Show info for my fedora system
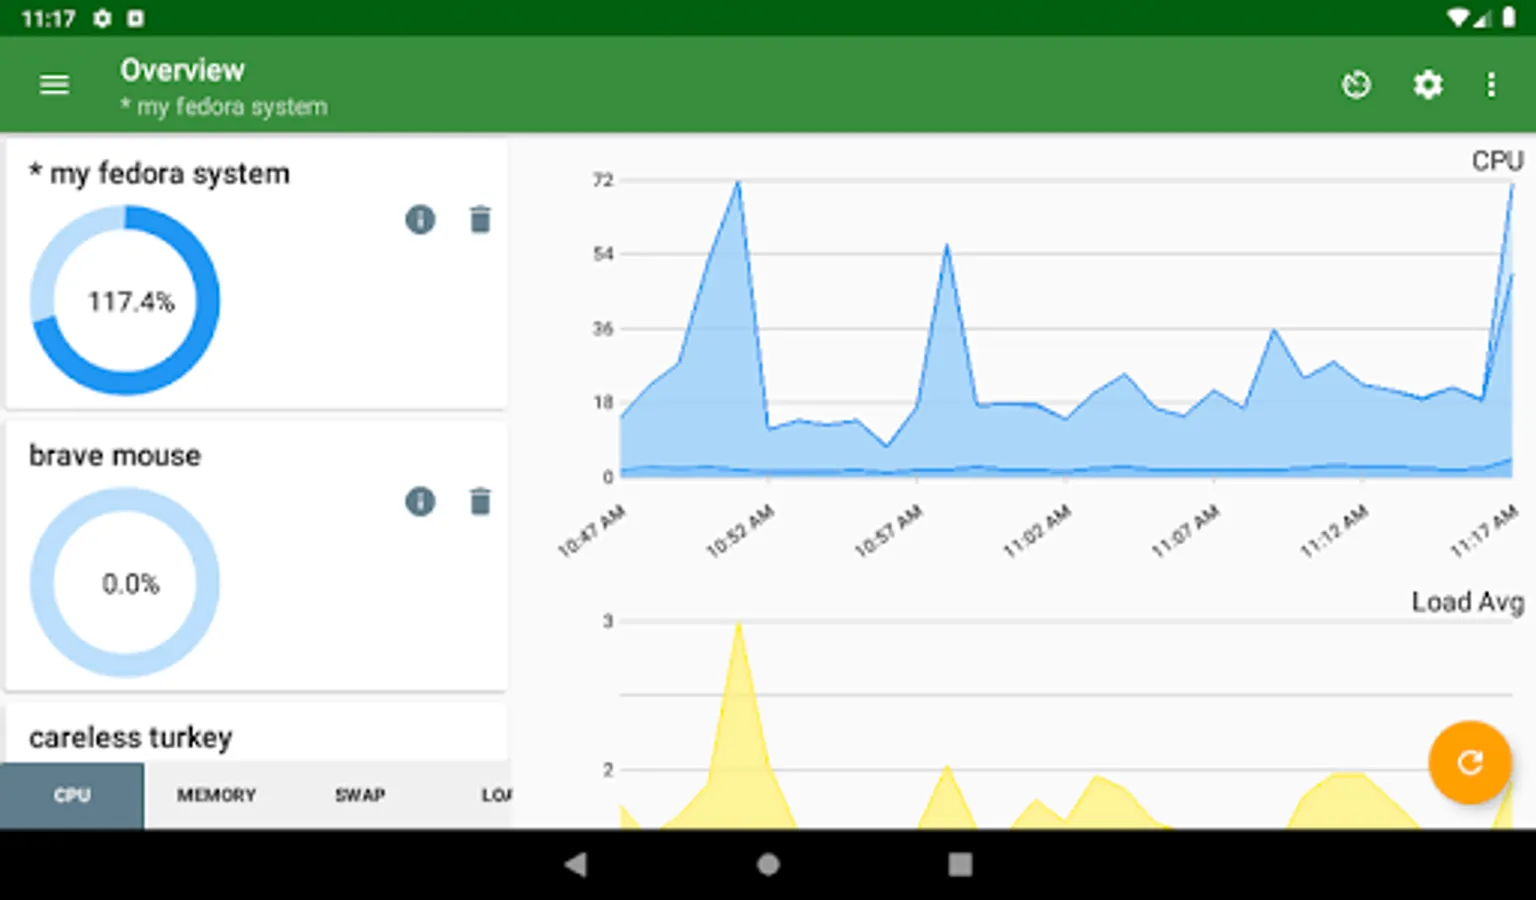This screenshot has width=1536, height=900. coord(420,219)
